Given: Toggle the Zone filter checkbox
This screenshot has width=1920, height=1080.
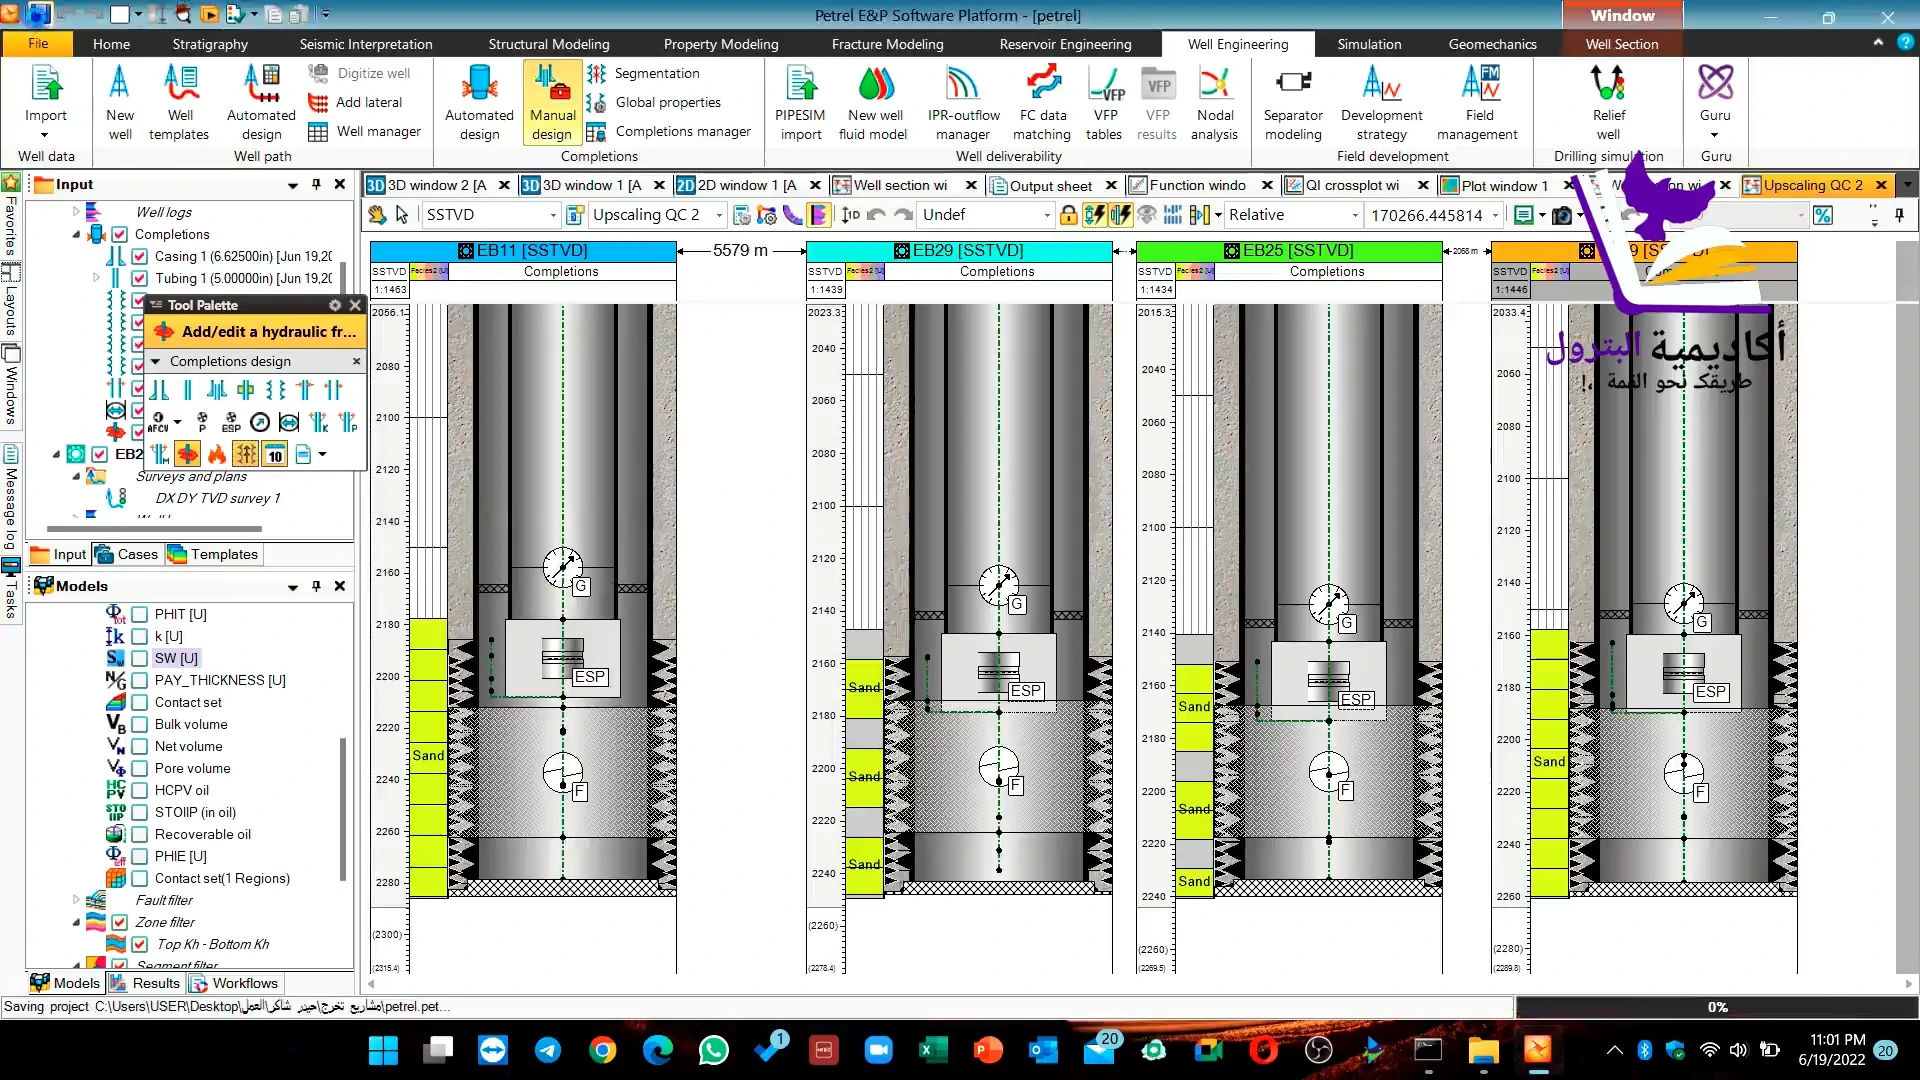Looking at the screenshot, I should coord(119,922).
